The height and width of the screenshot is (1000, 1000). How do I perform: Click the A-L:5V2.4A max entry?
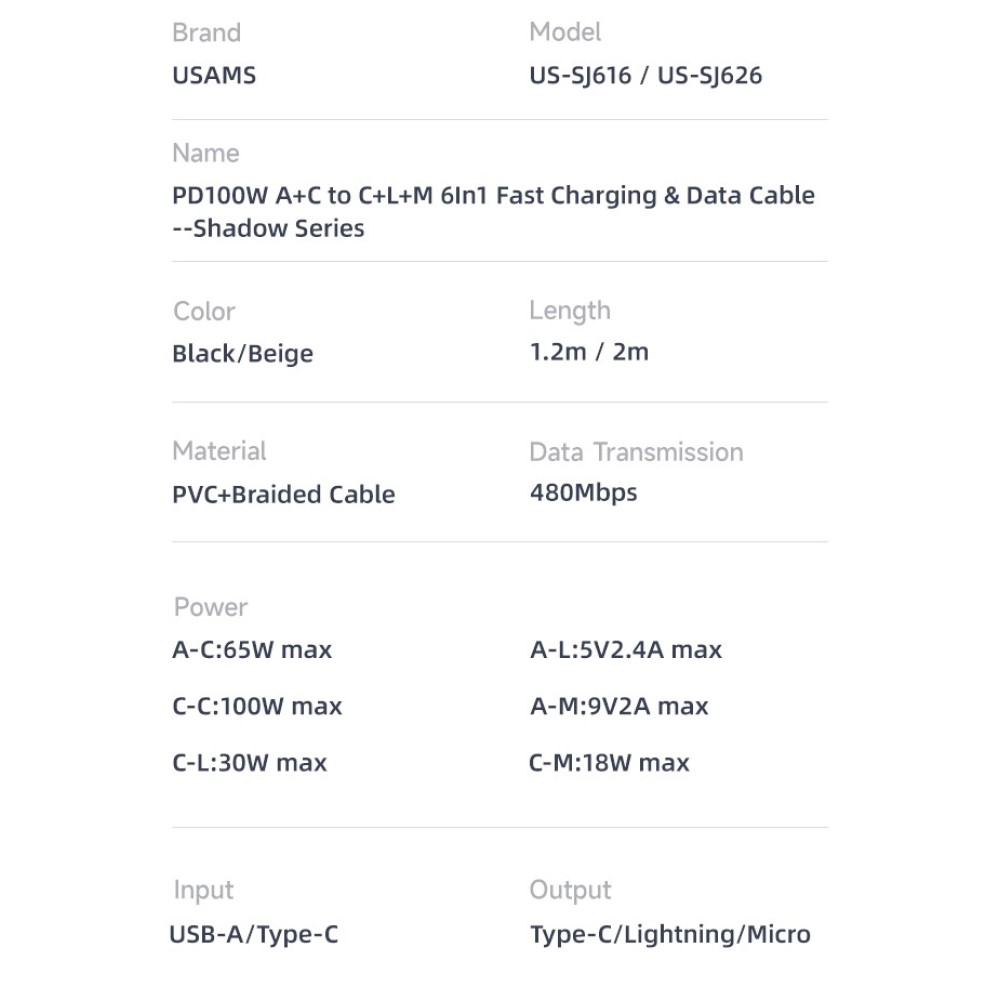(625, 650)
